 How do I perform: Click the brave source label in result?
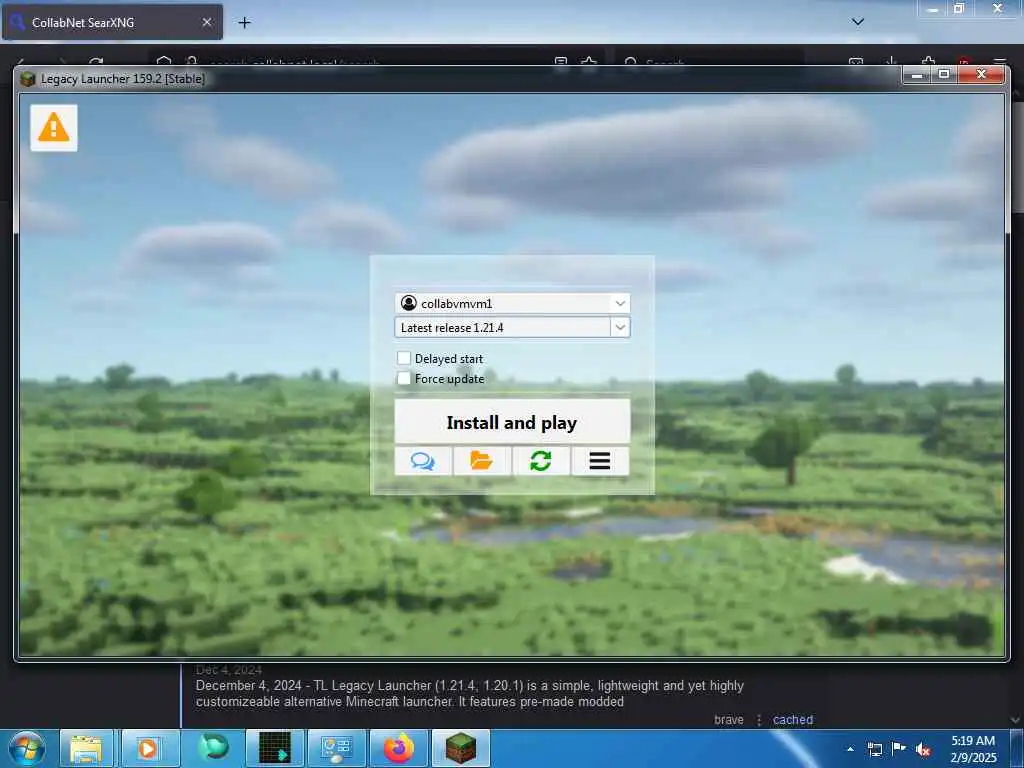pyautogui.click(x=729, y=720)
